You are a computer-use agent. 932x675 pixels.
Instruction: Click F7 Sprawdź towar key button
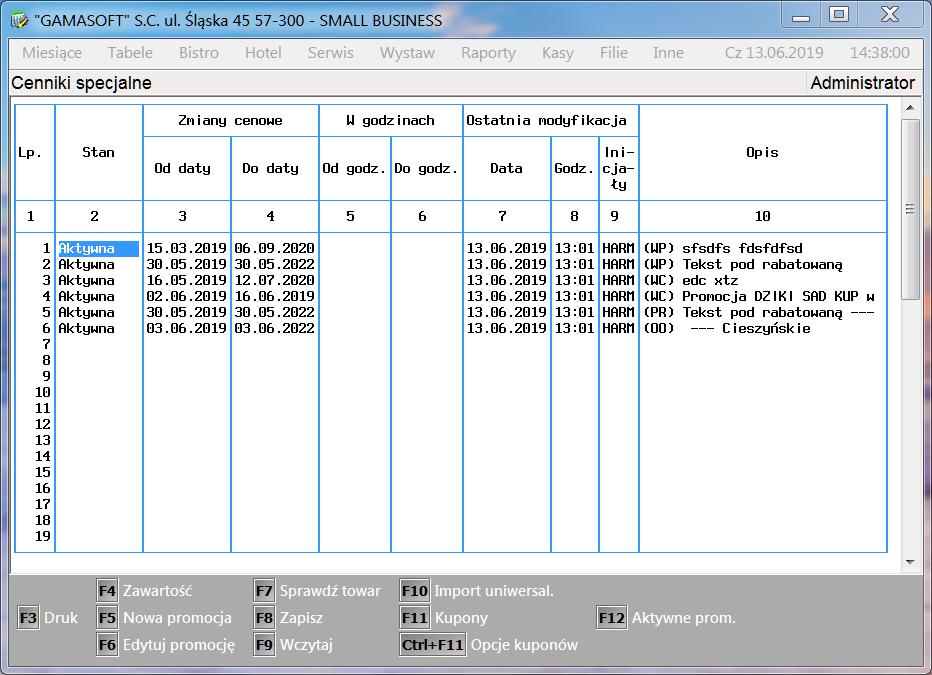[264, 591]
